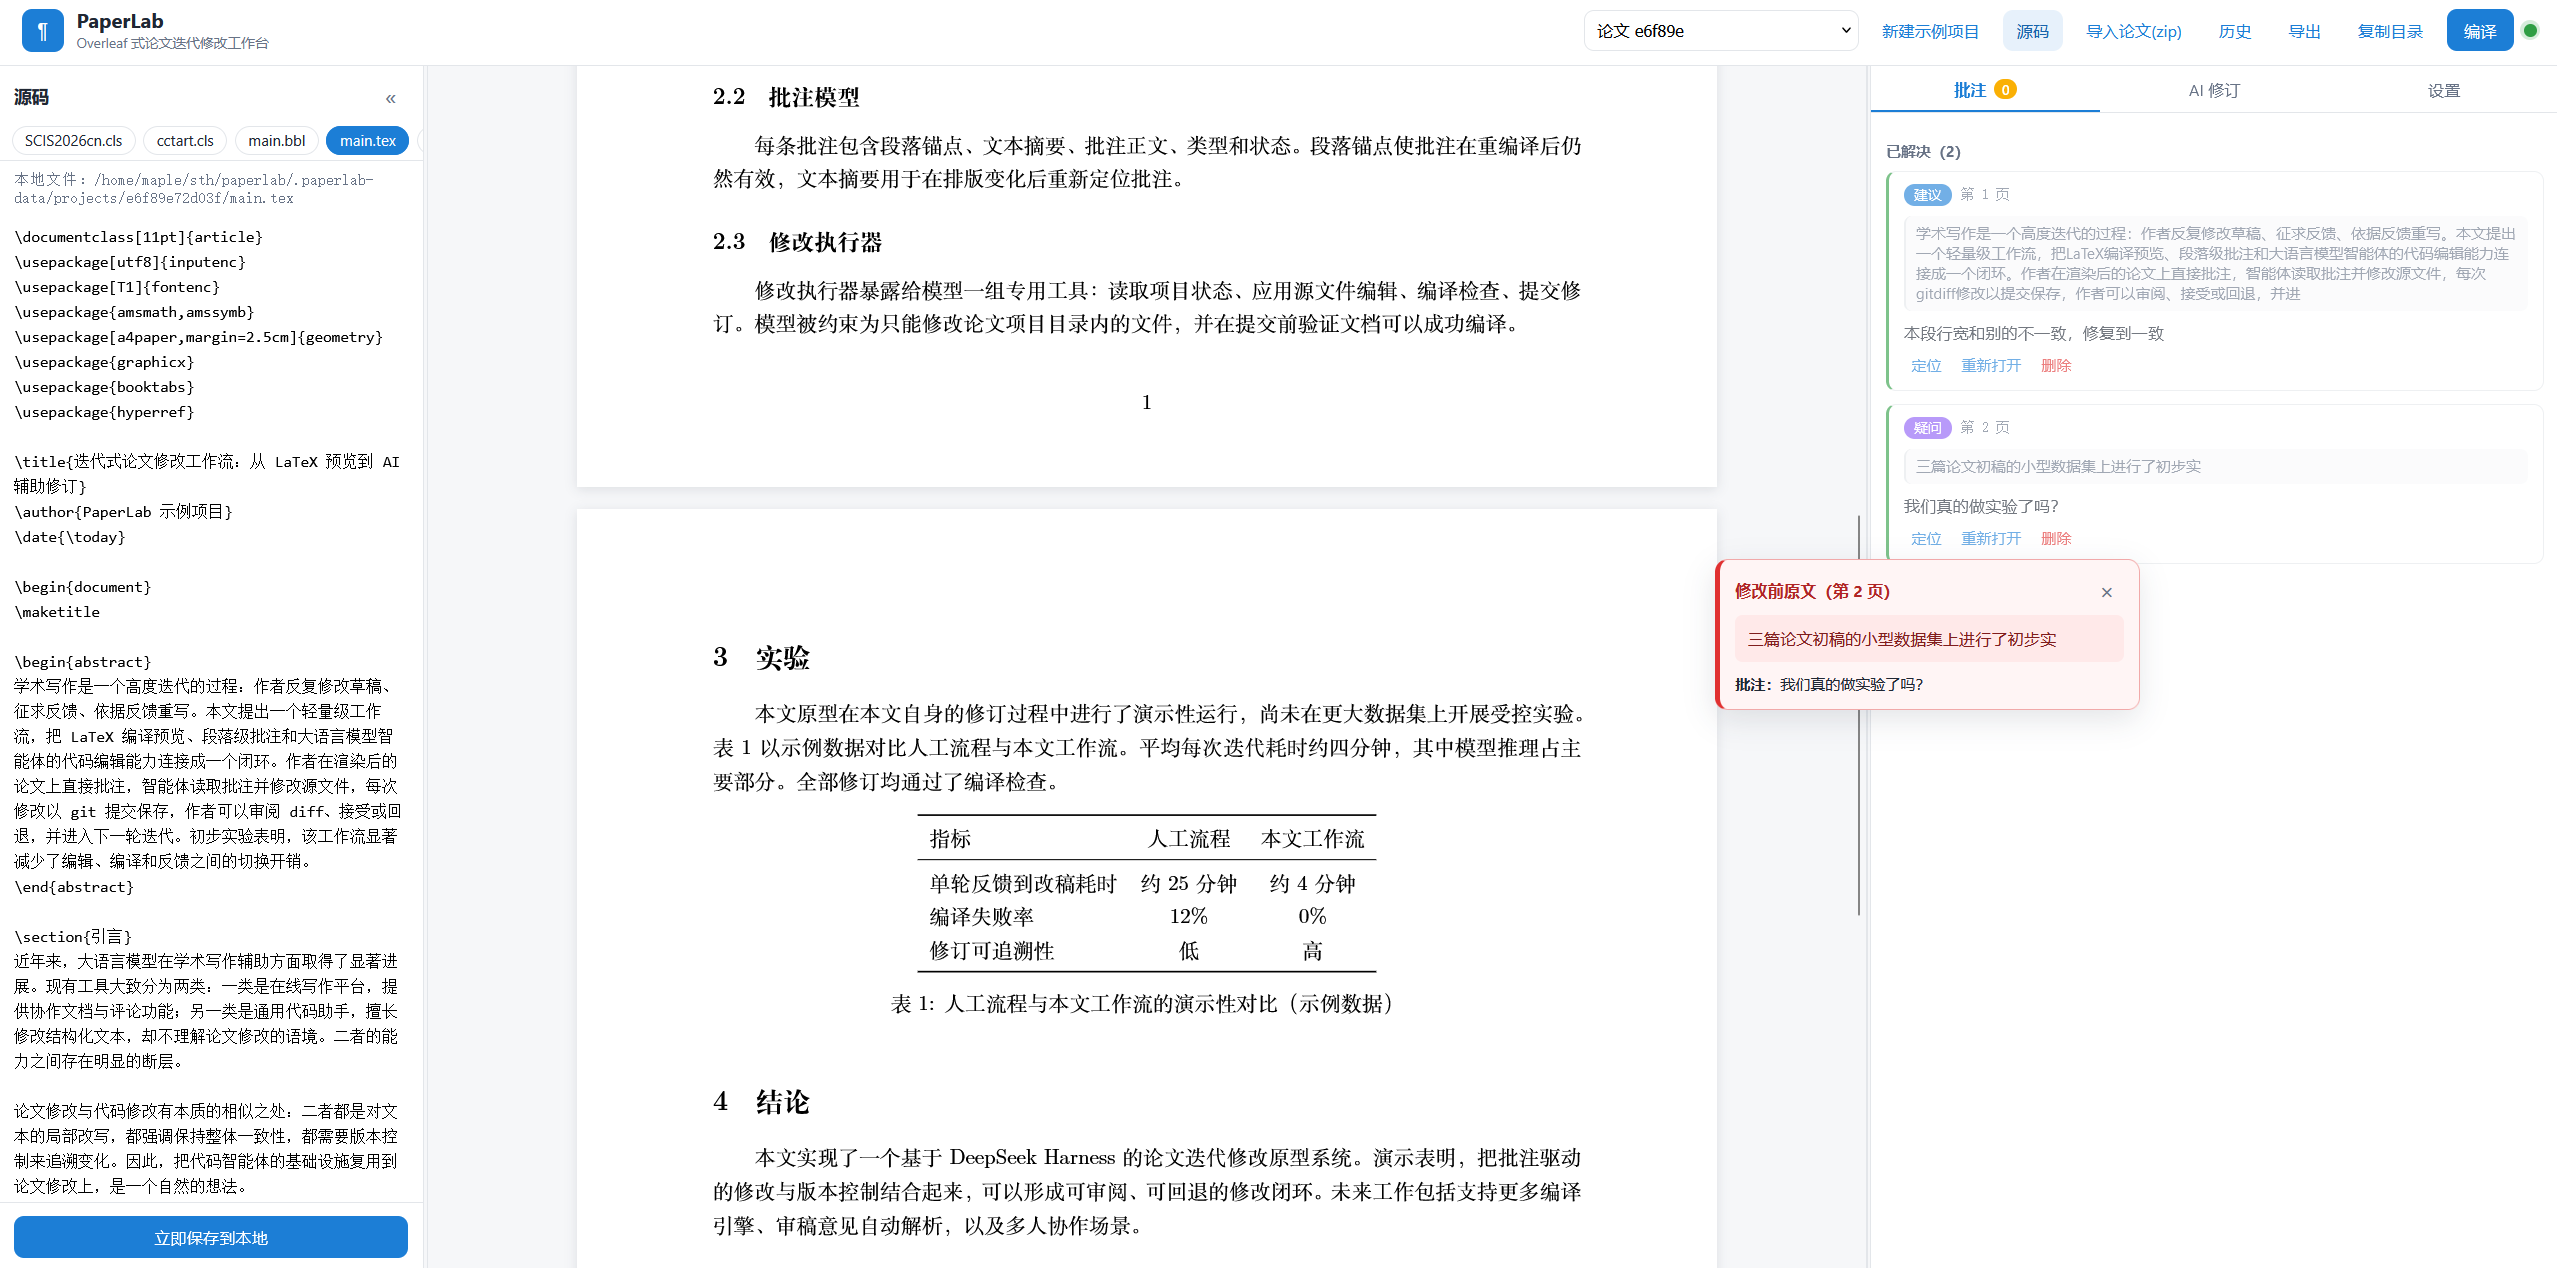Switch to the 批注 tab

[1985, 90]
